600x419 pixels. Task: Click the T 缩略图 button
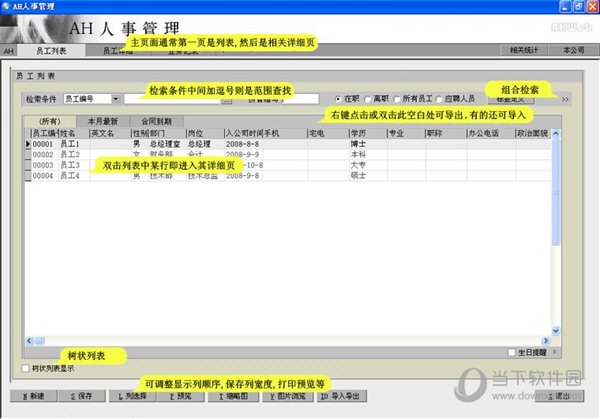pyautogui.click(x=233, y=396)
